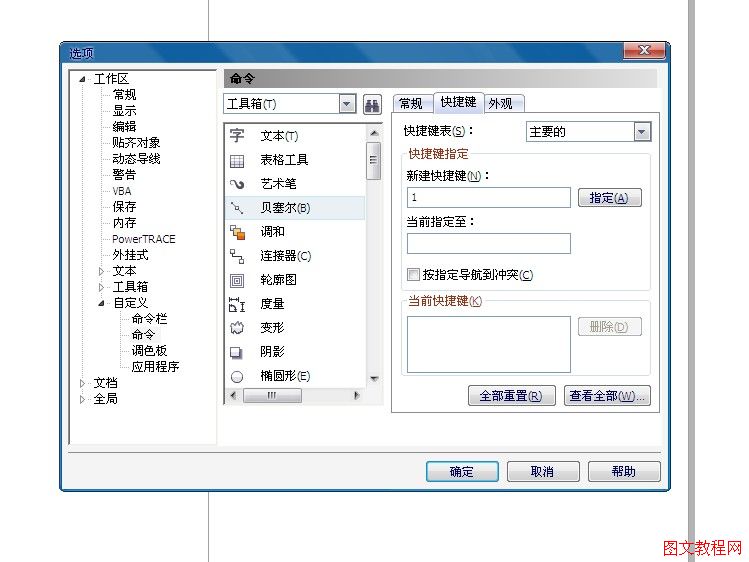This screenshot has width=749, height=562.
Task: Select the Contour (轮廓图) tool icon
Action: click(237, 280)
